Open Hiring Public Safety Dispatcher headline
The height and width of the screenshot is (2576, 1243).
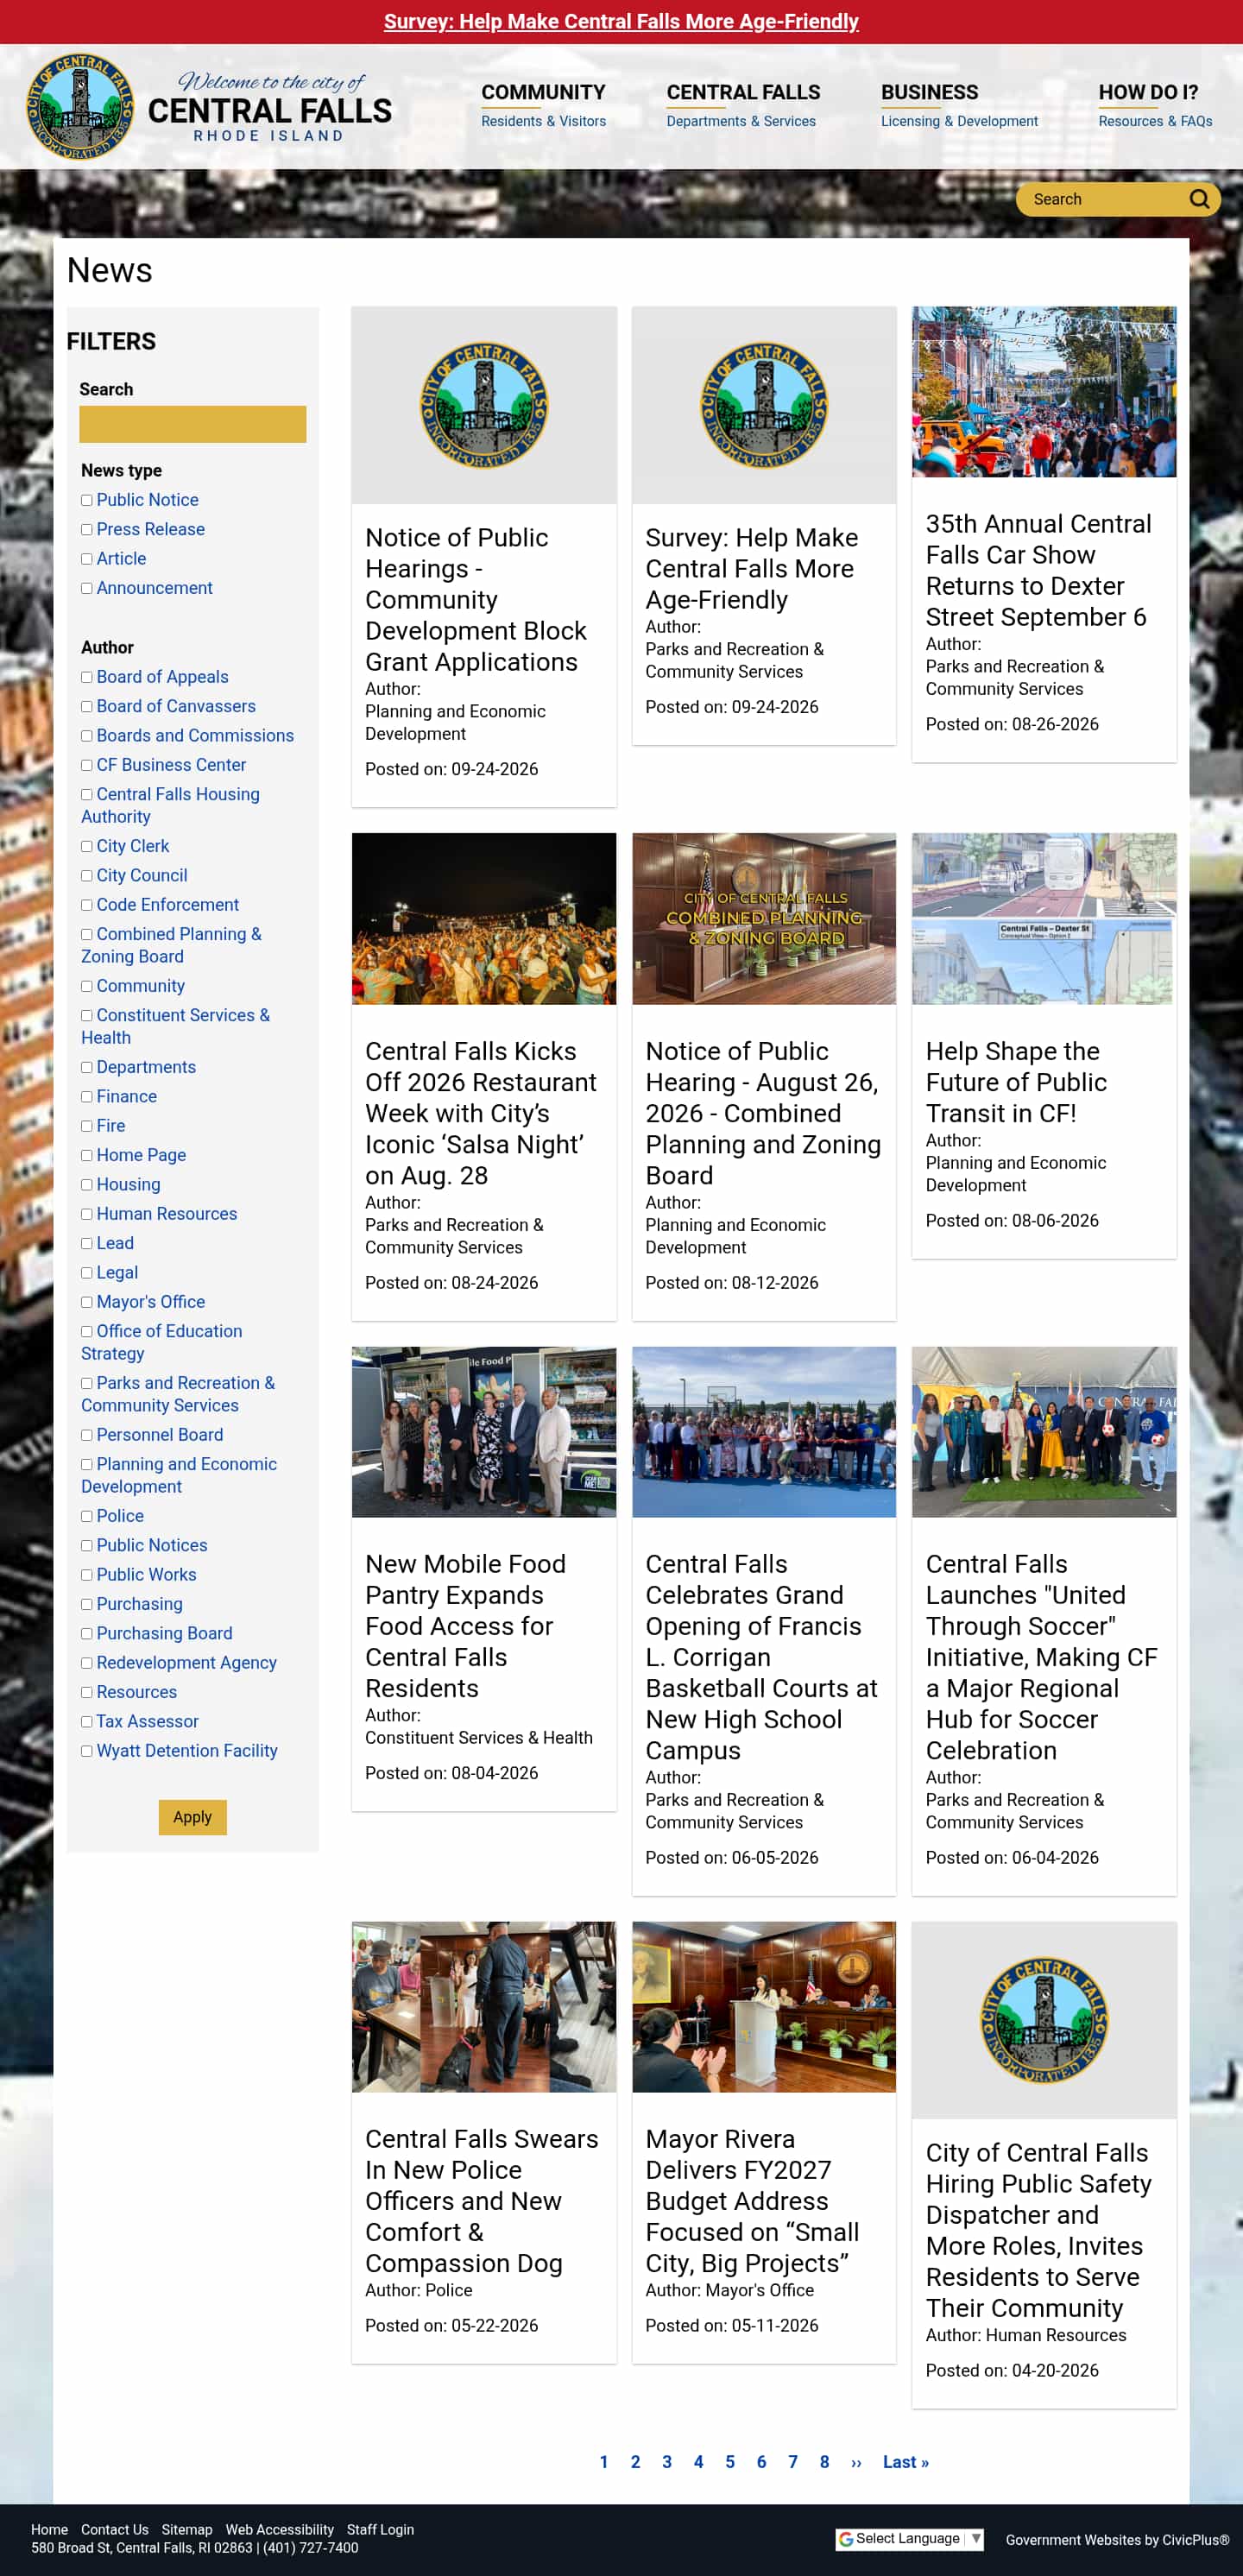(1038, 2229)
